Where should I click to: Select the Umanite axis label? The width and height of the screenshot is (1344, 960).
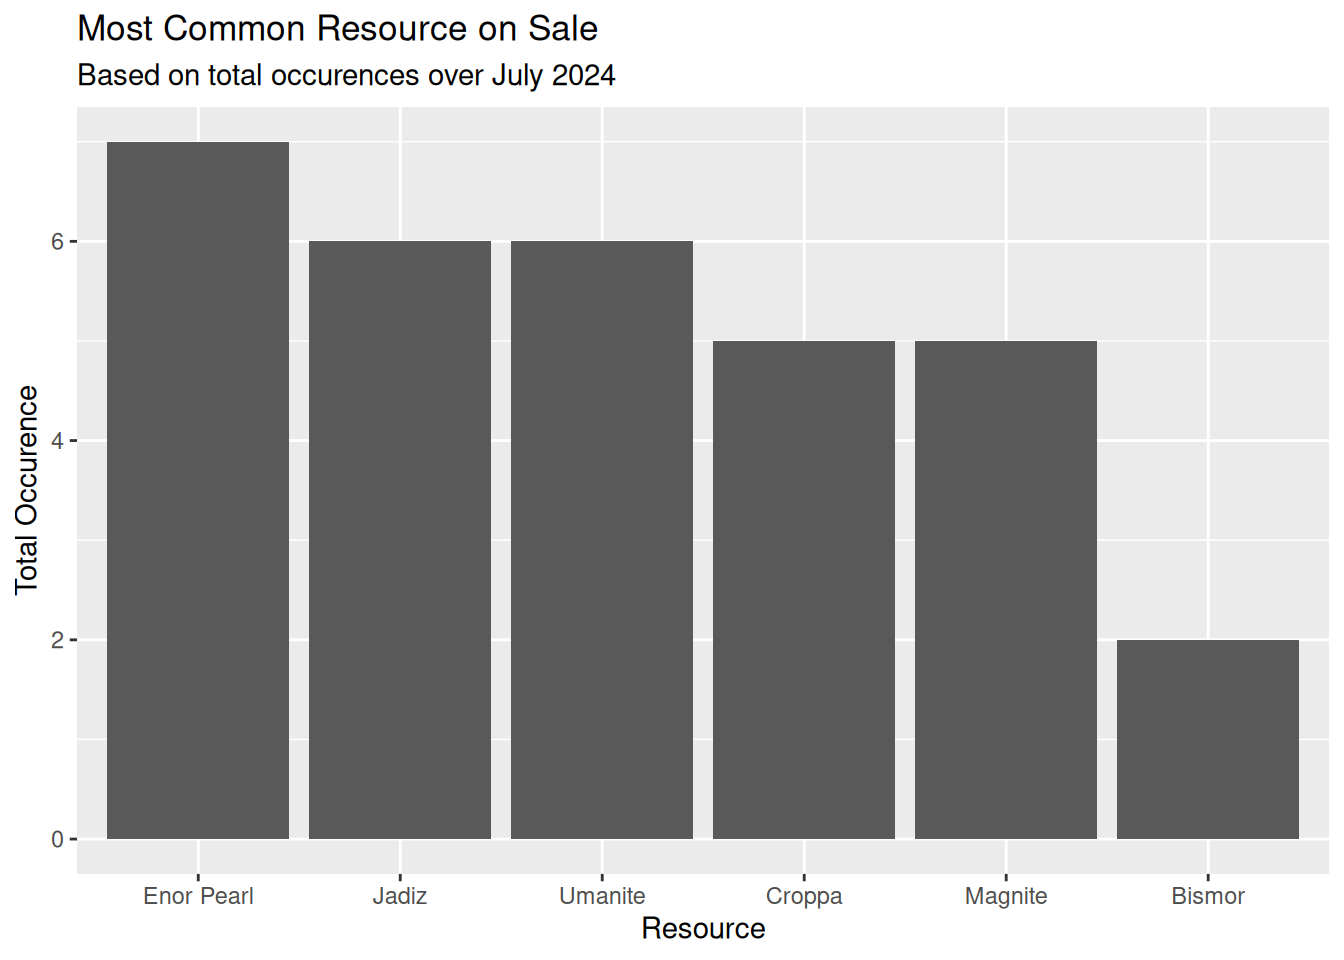(602, 896)
